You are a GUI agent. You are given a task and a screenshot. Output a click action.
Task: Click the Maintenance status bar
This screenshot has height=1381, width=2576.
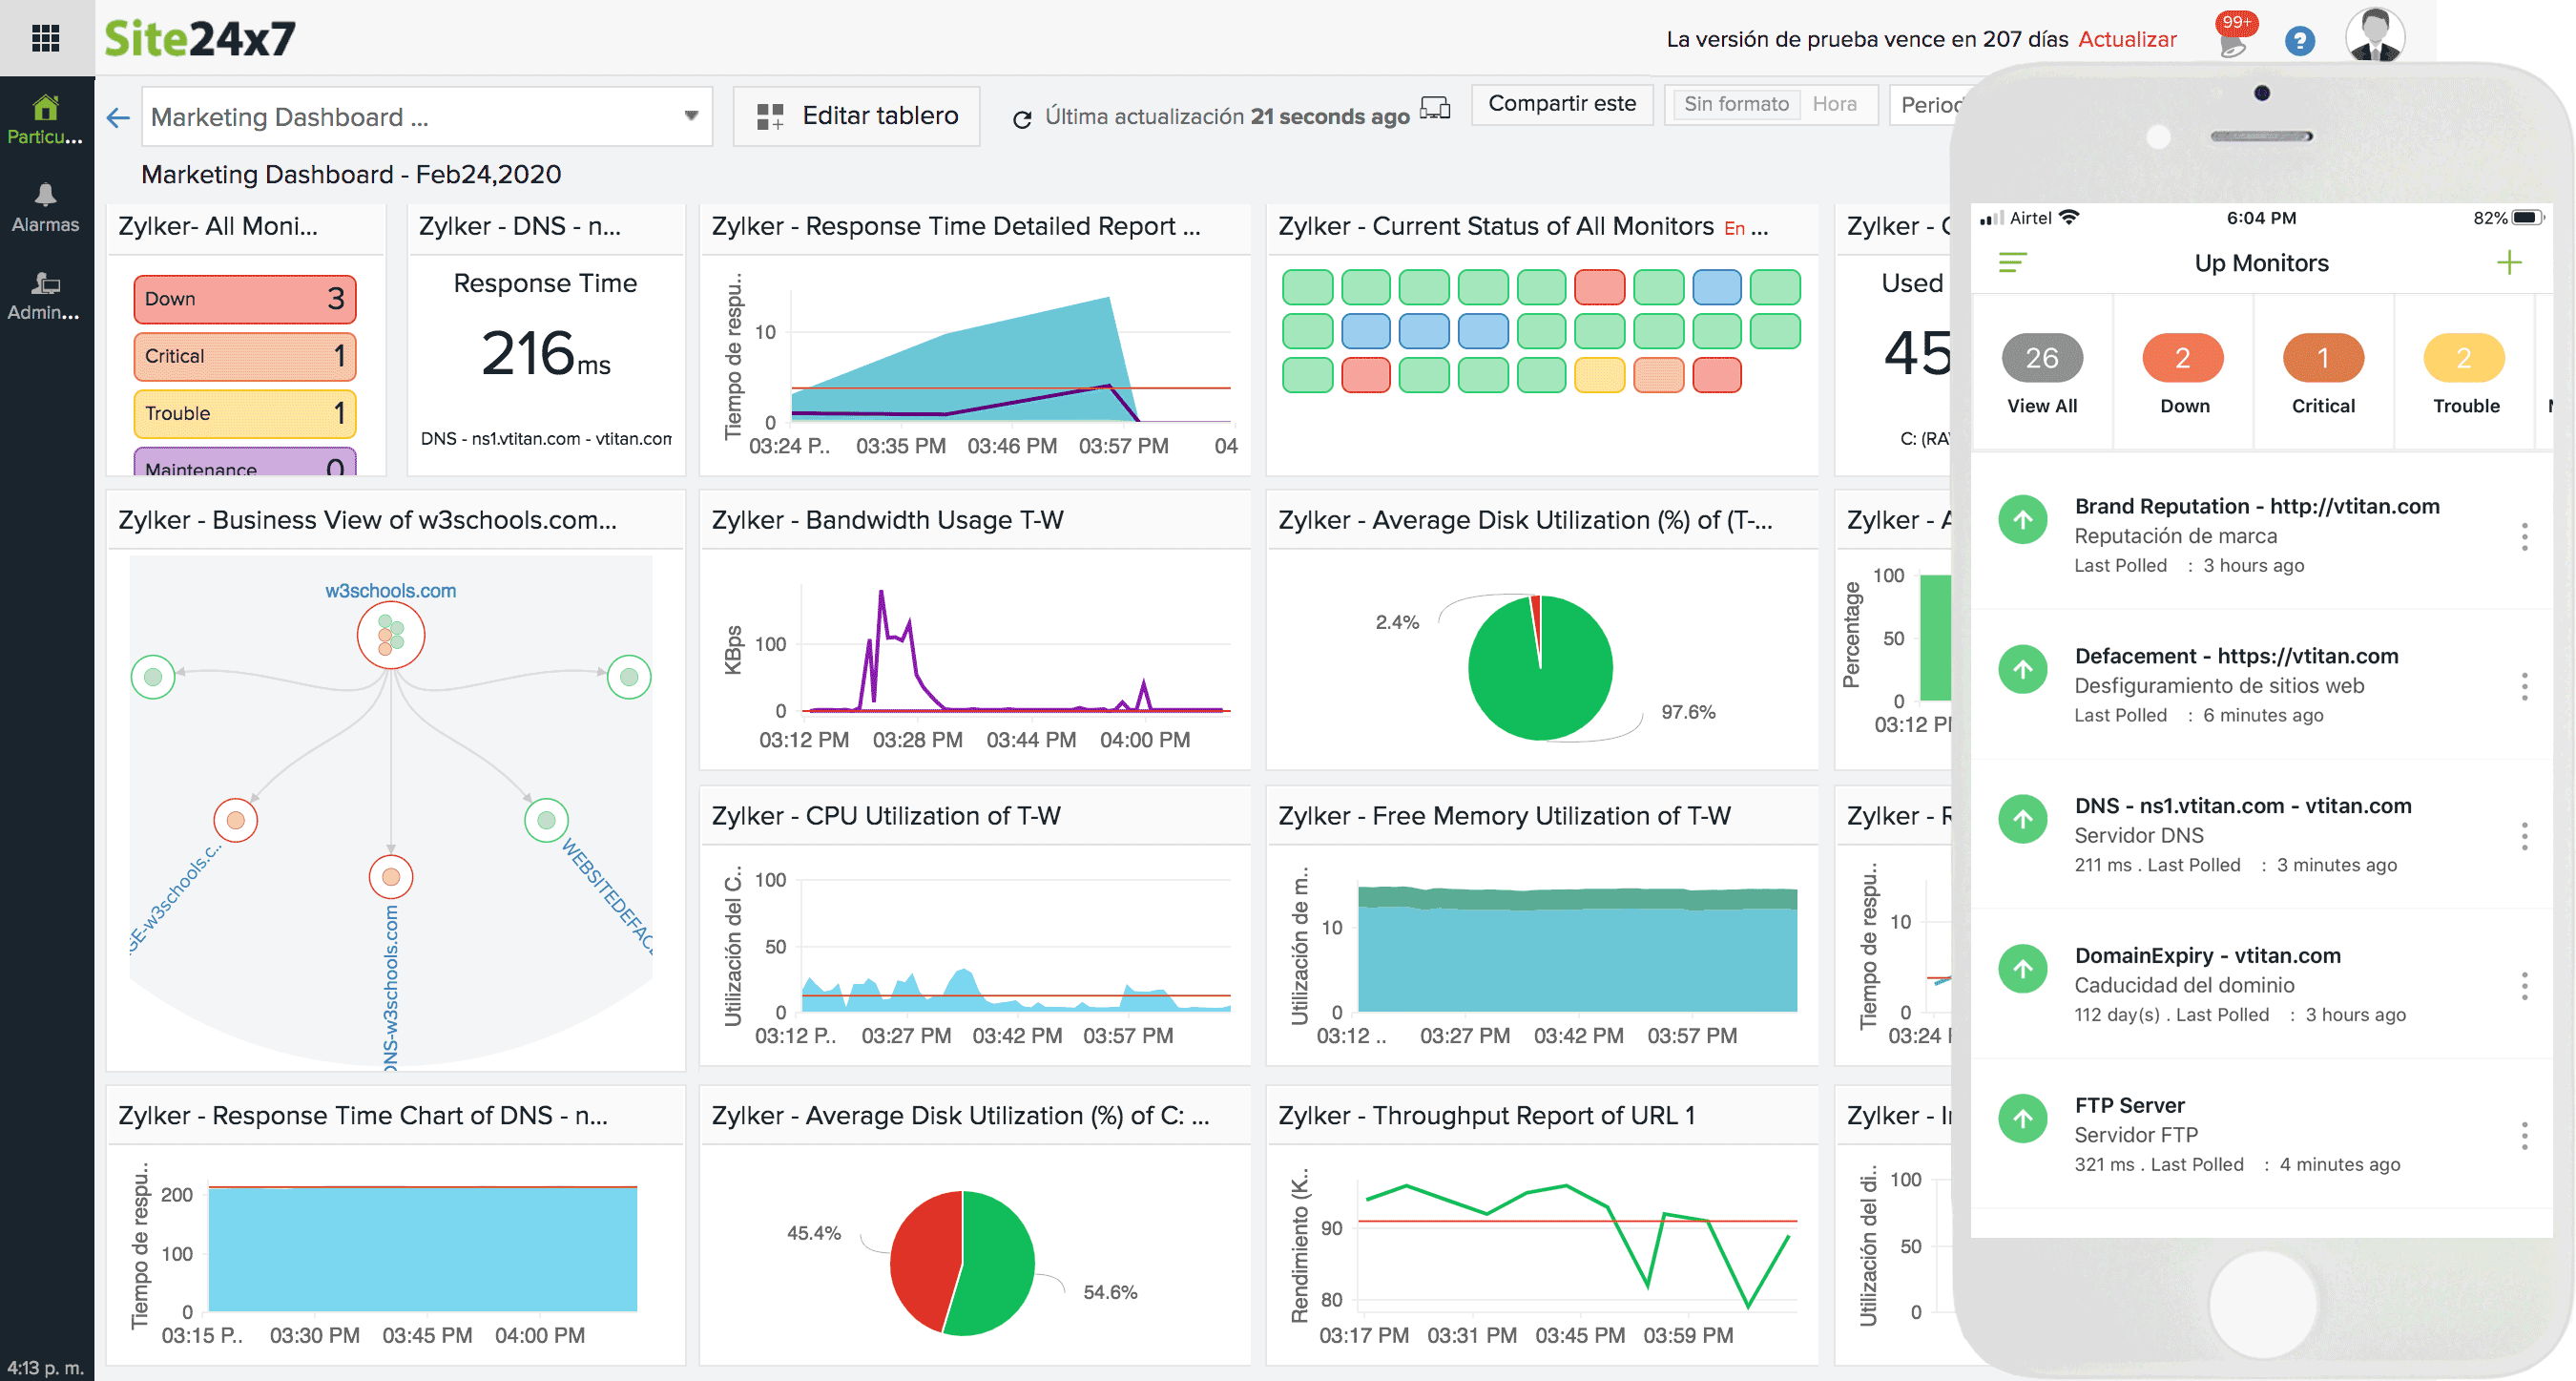(244, 462)
